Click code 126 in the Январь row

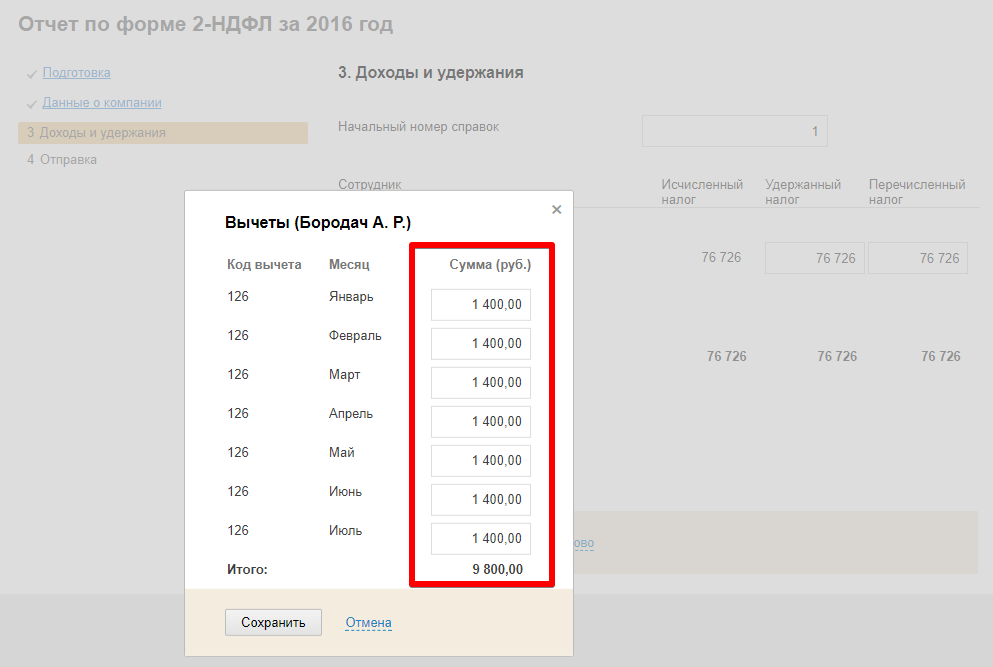point(238,296)
